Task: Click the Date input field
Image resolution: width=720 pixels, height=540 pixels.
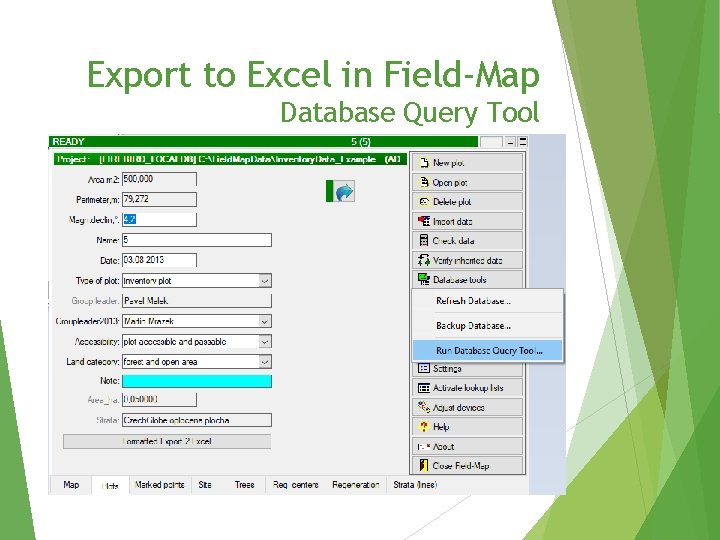Action: [x=159, y=260]
